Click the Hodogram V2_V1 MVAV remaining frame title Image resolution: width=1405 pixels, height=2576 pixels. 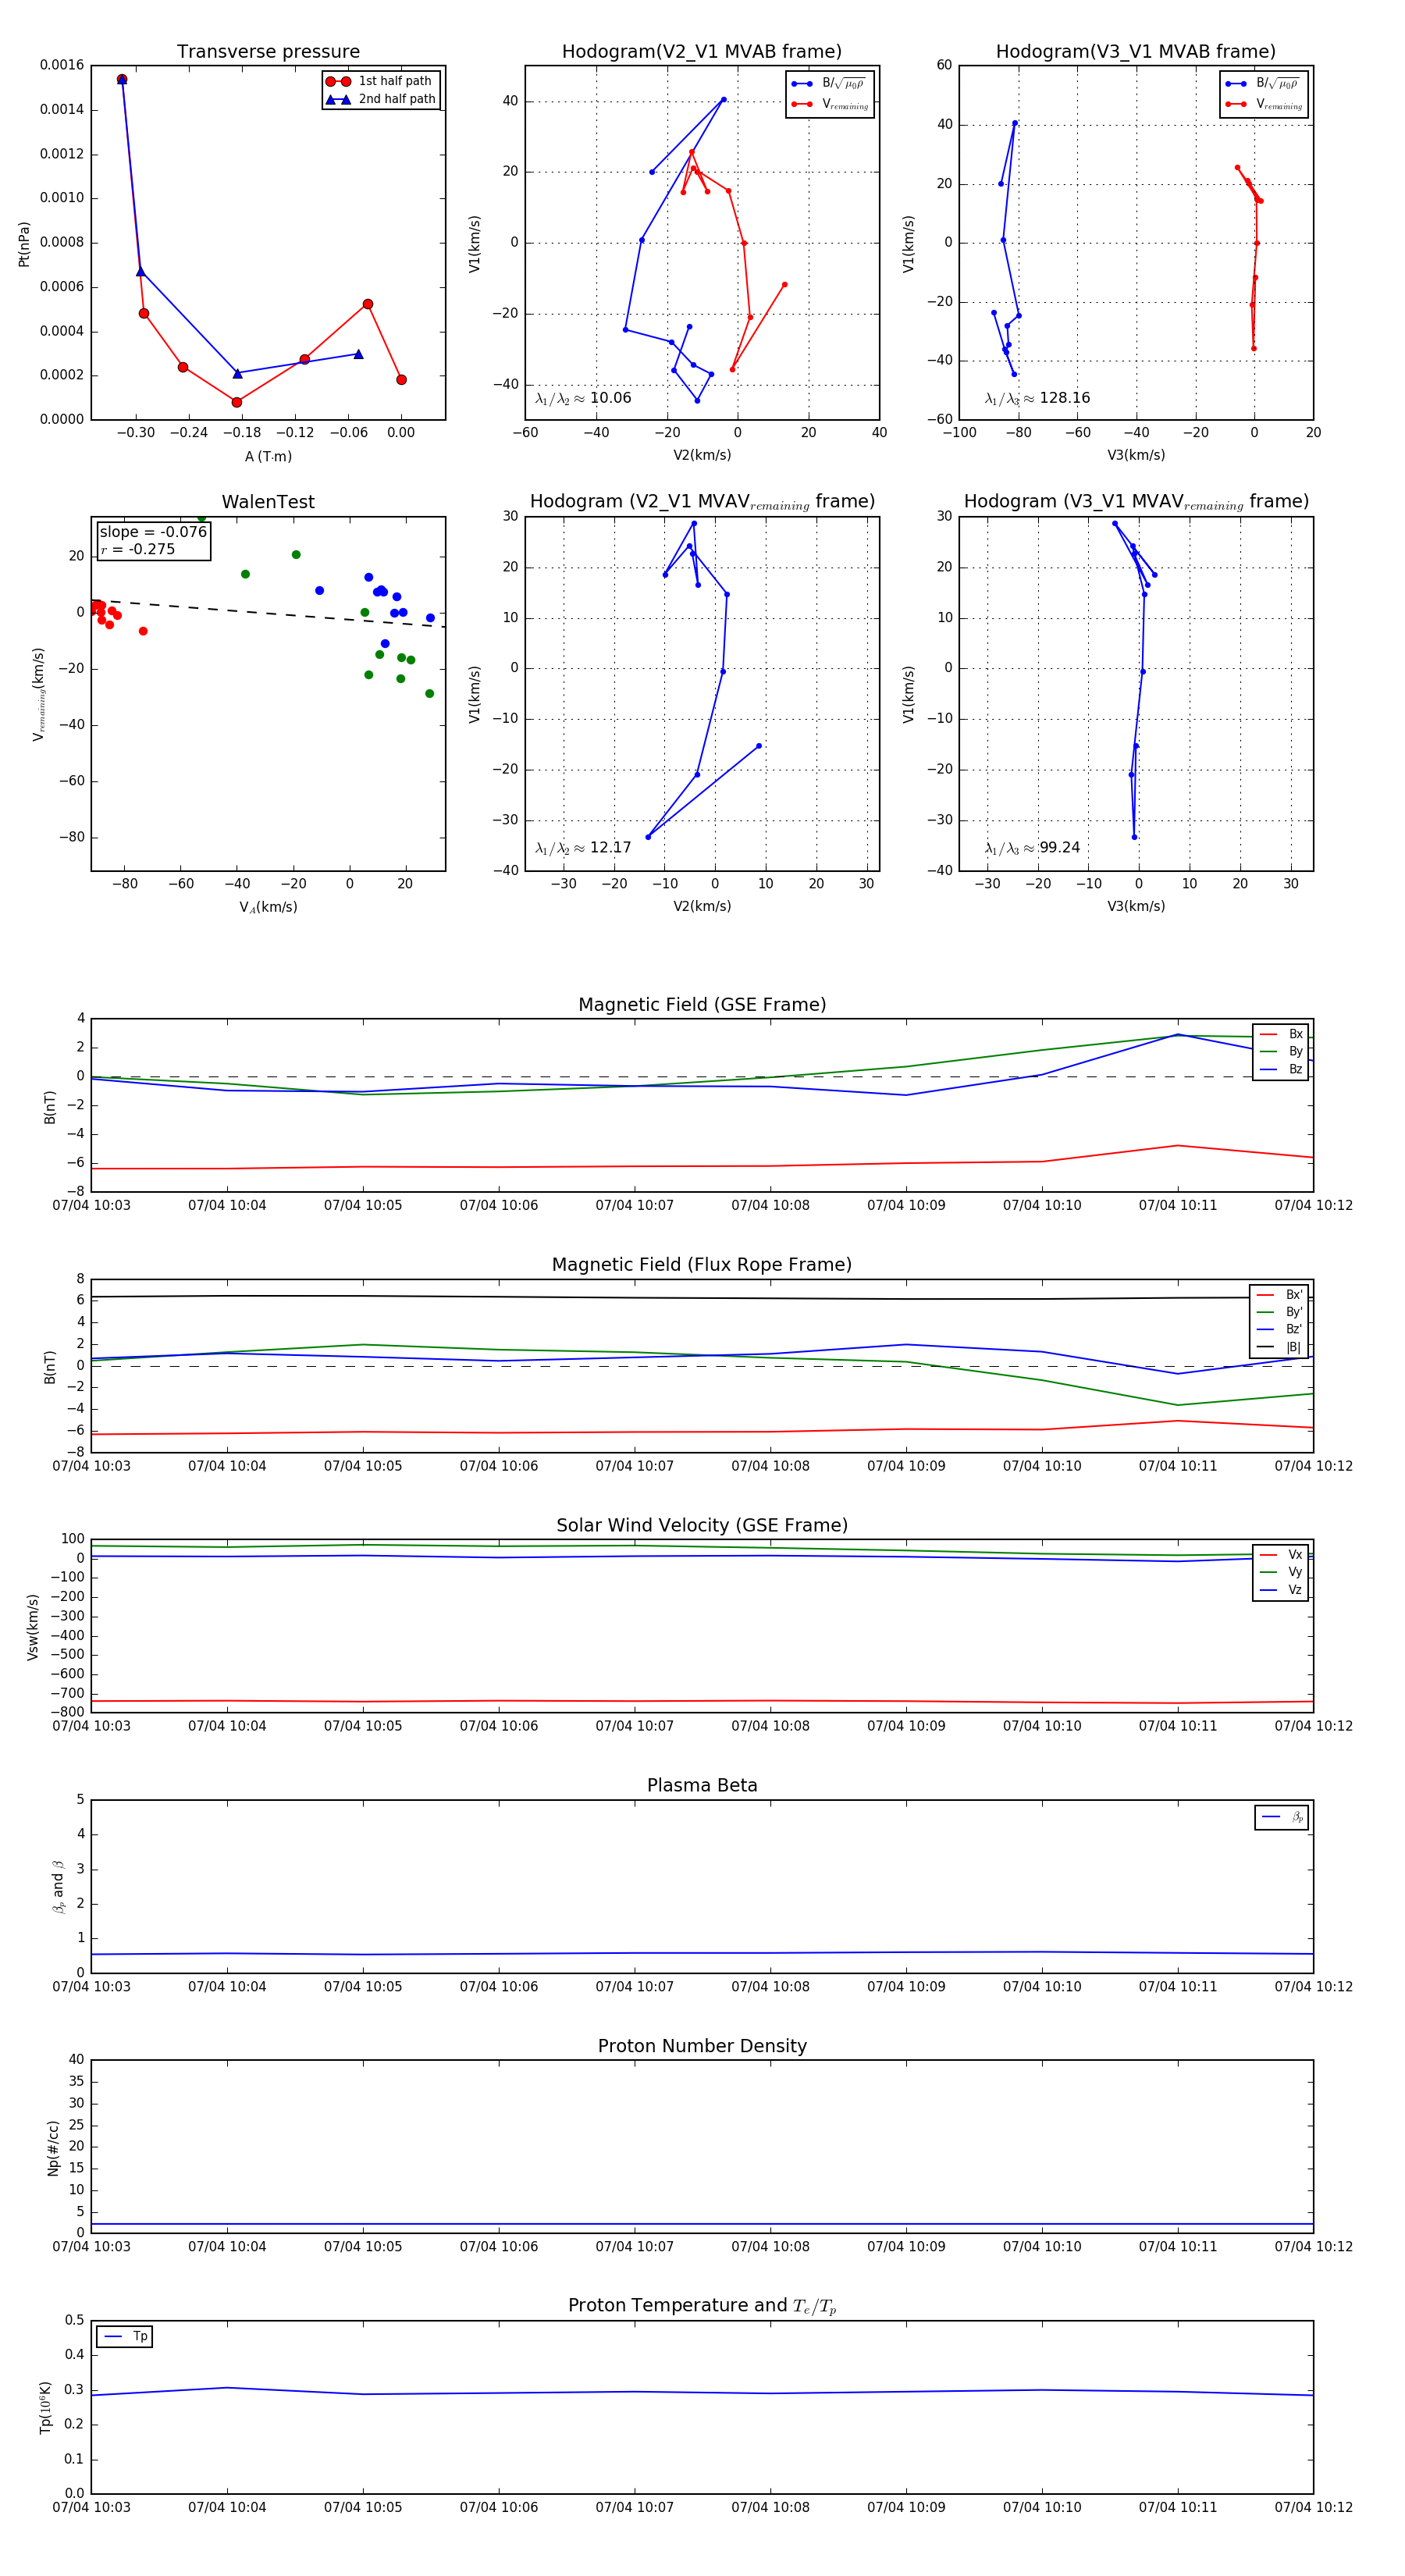tap(702, 502)
